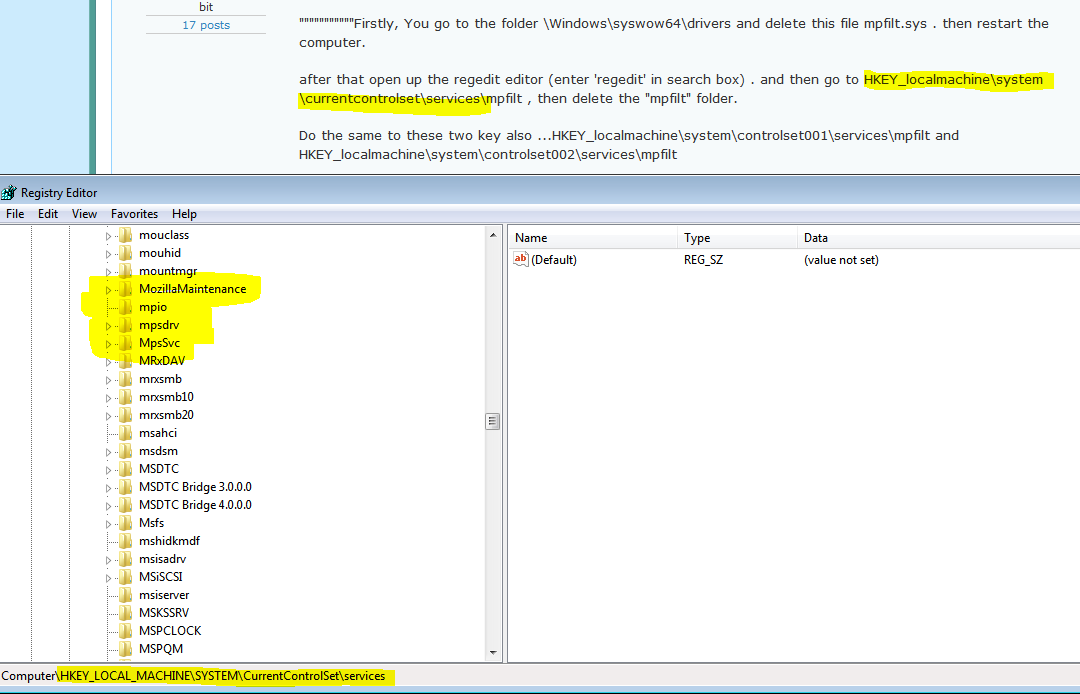Click the Registry Editor title bar icon
The image size is (1080, 694).
(9, 192)
